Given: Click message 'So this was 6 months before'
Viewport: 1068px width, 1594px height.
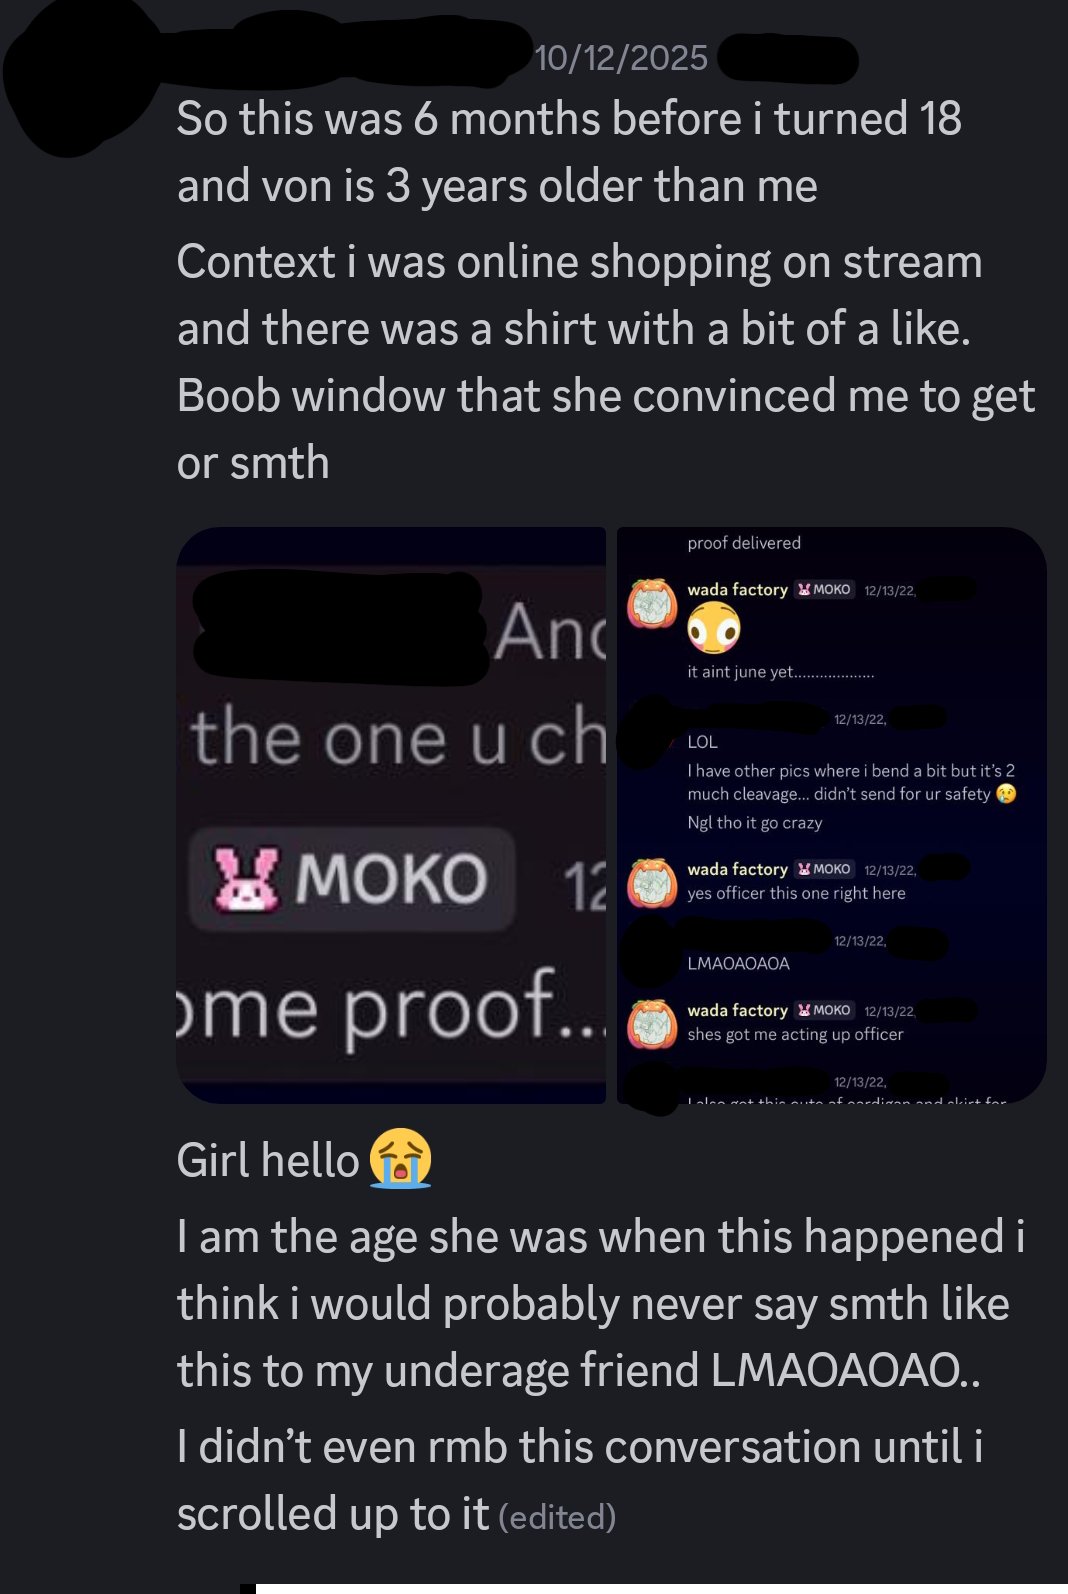Looking at the screenshot, I should click(x=569, y=152).
